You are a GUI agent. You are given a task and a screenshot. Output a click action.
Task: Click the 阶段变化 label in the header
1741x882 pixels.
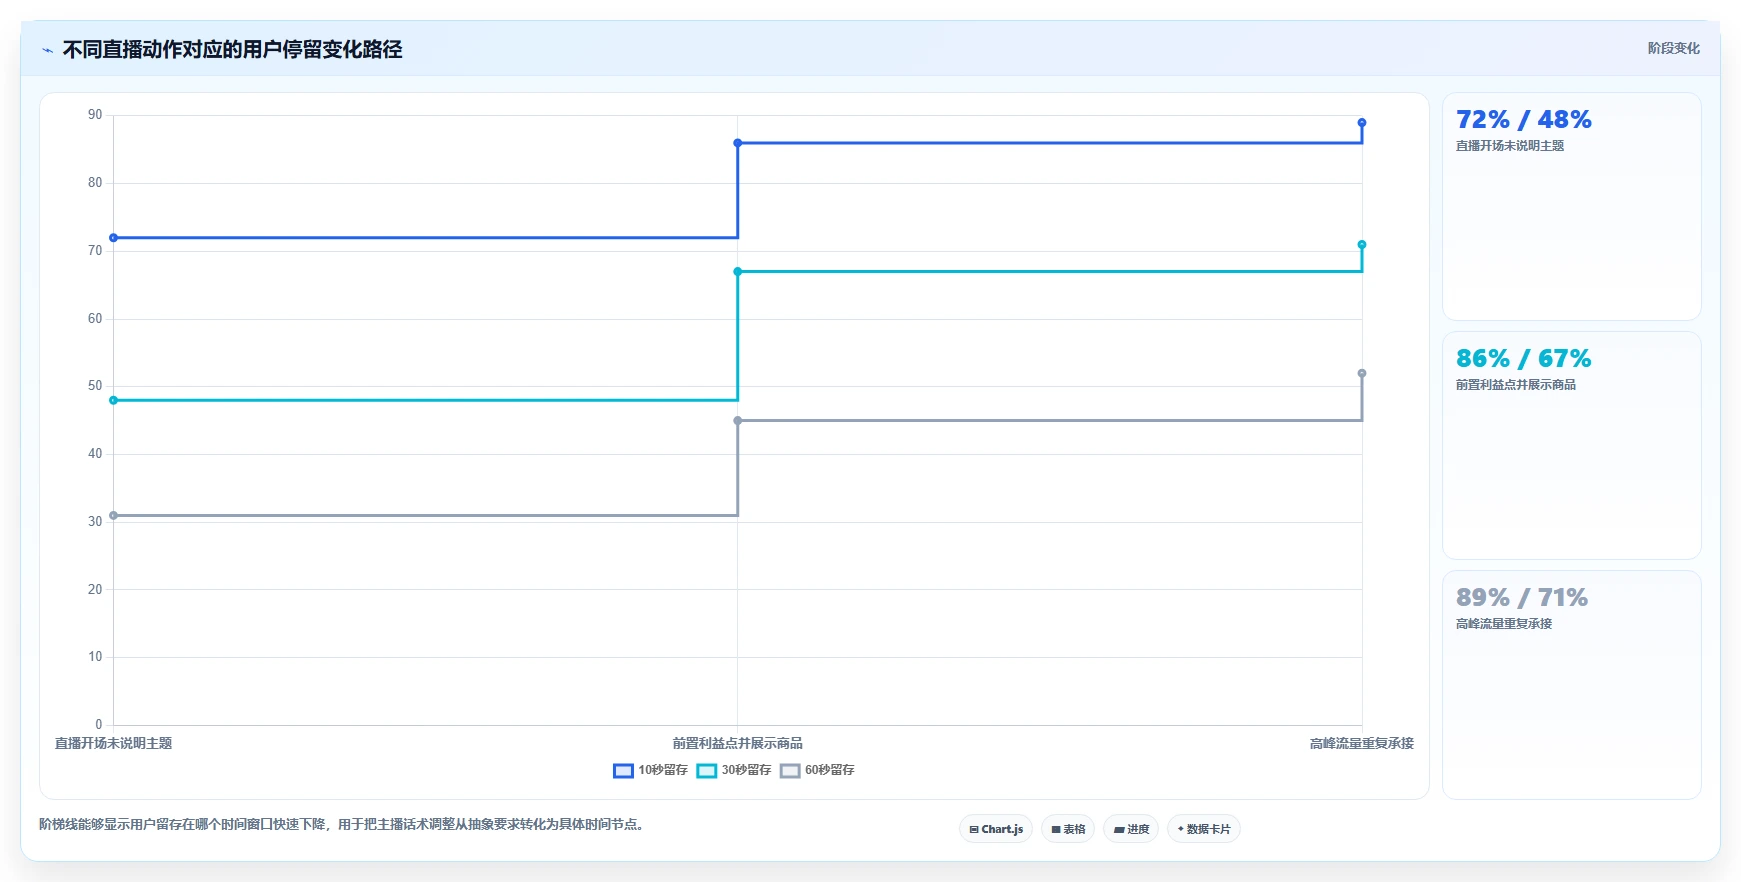(1674, 48)
